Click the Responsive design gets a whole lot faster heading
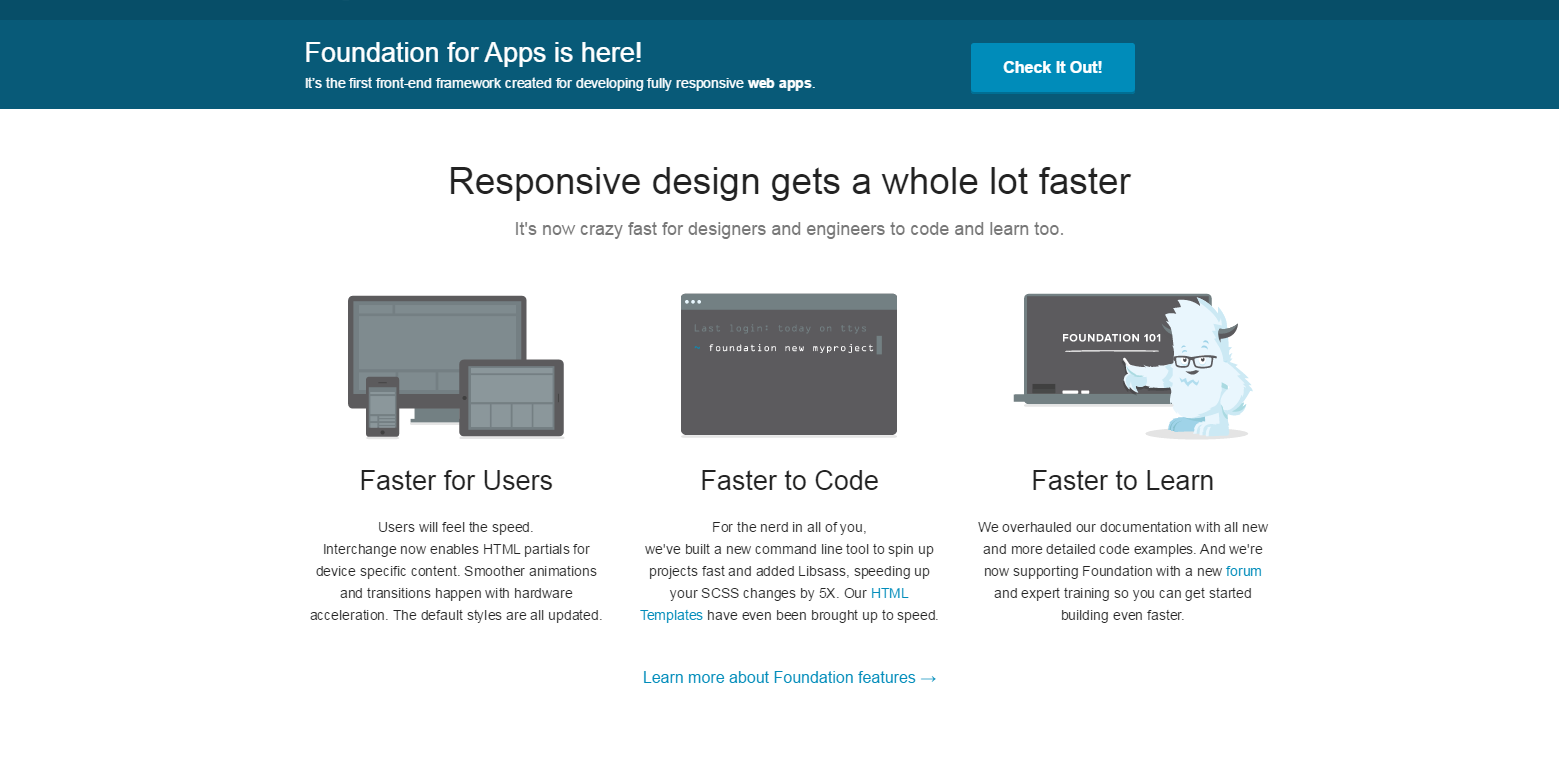This screenshot has width=1559, height=760. click(x=790, y=182)
